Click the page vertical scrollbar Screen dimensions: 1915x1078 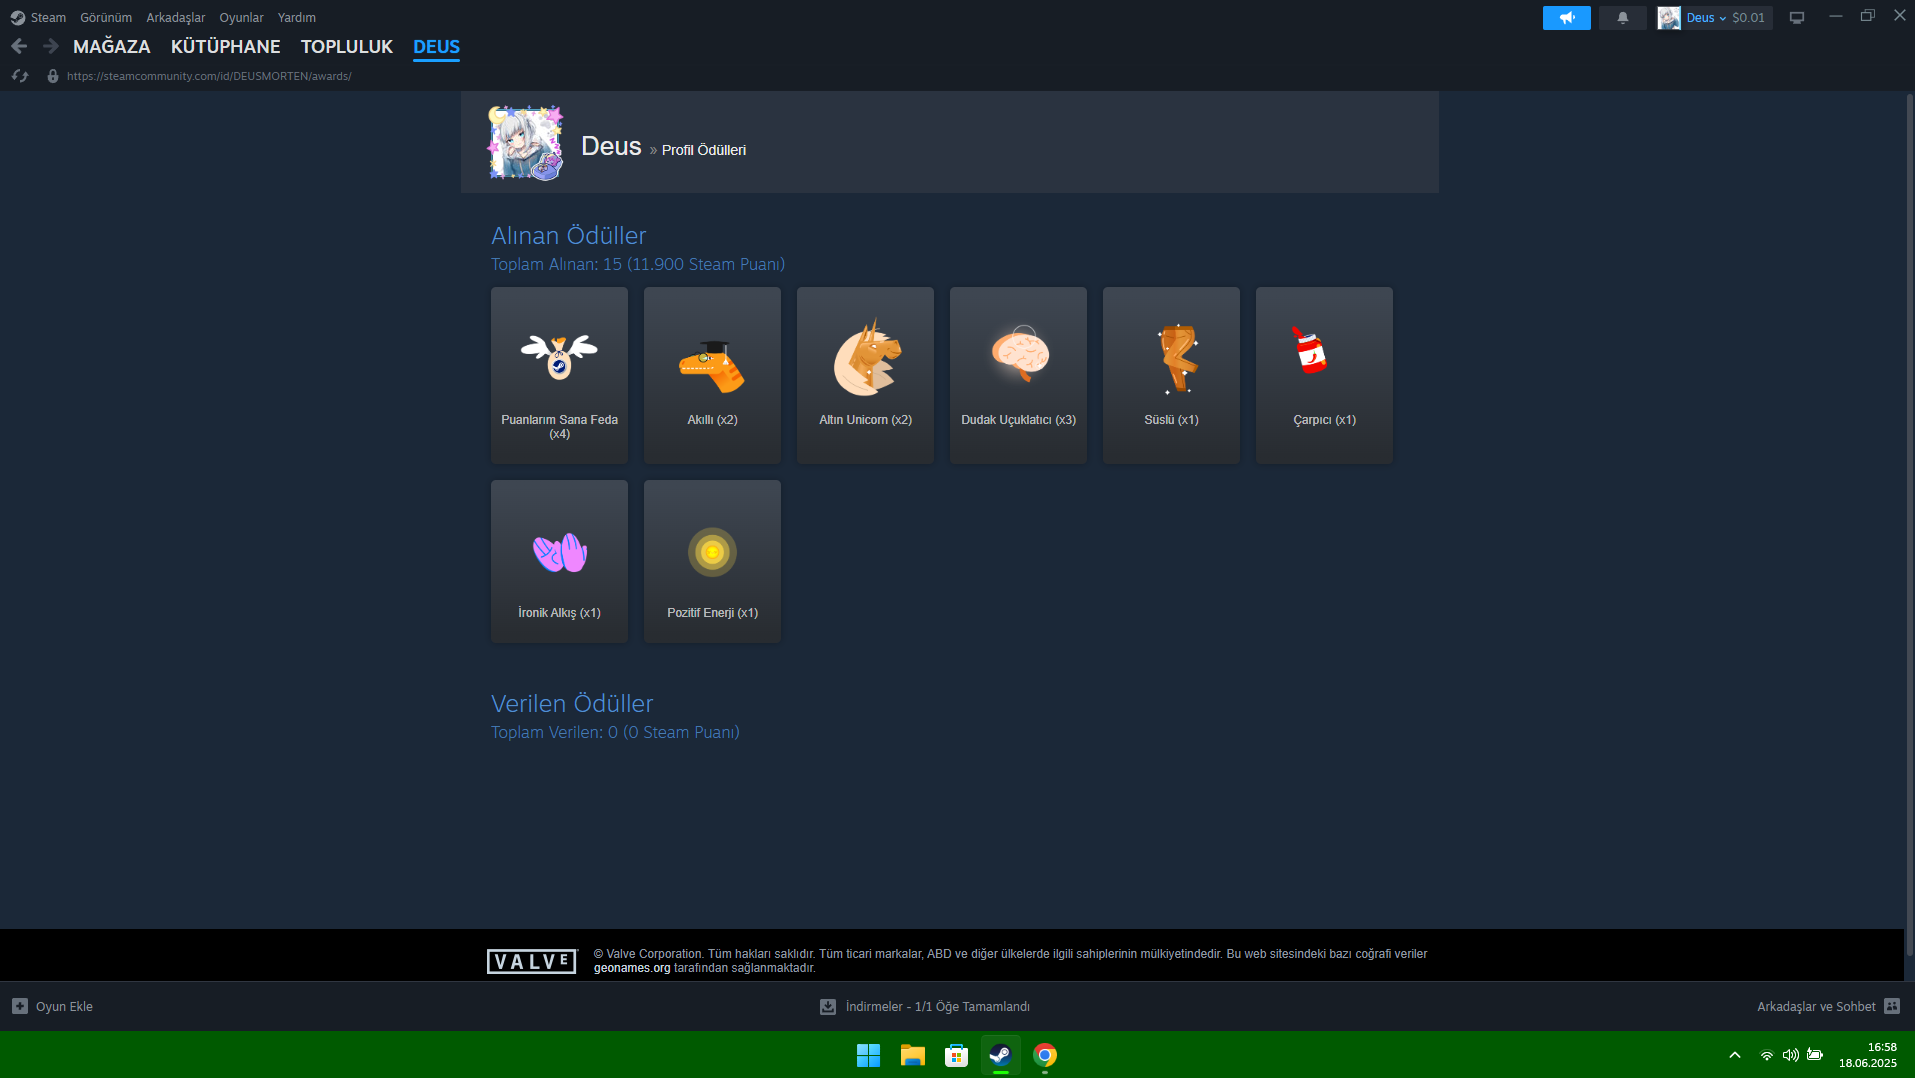click(x=1909, y=524)
